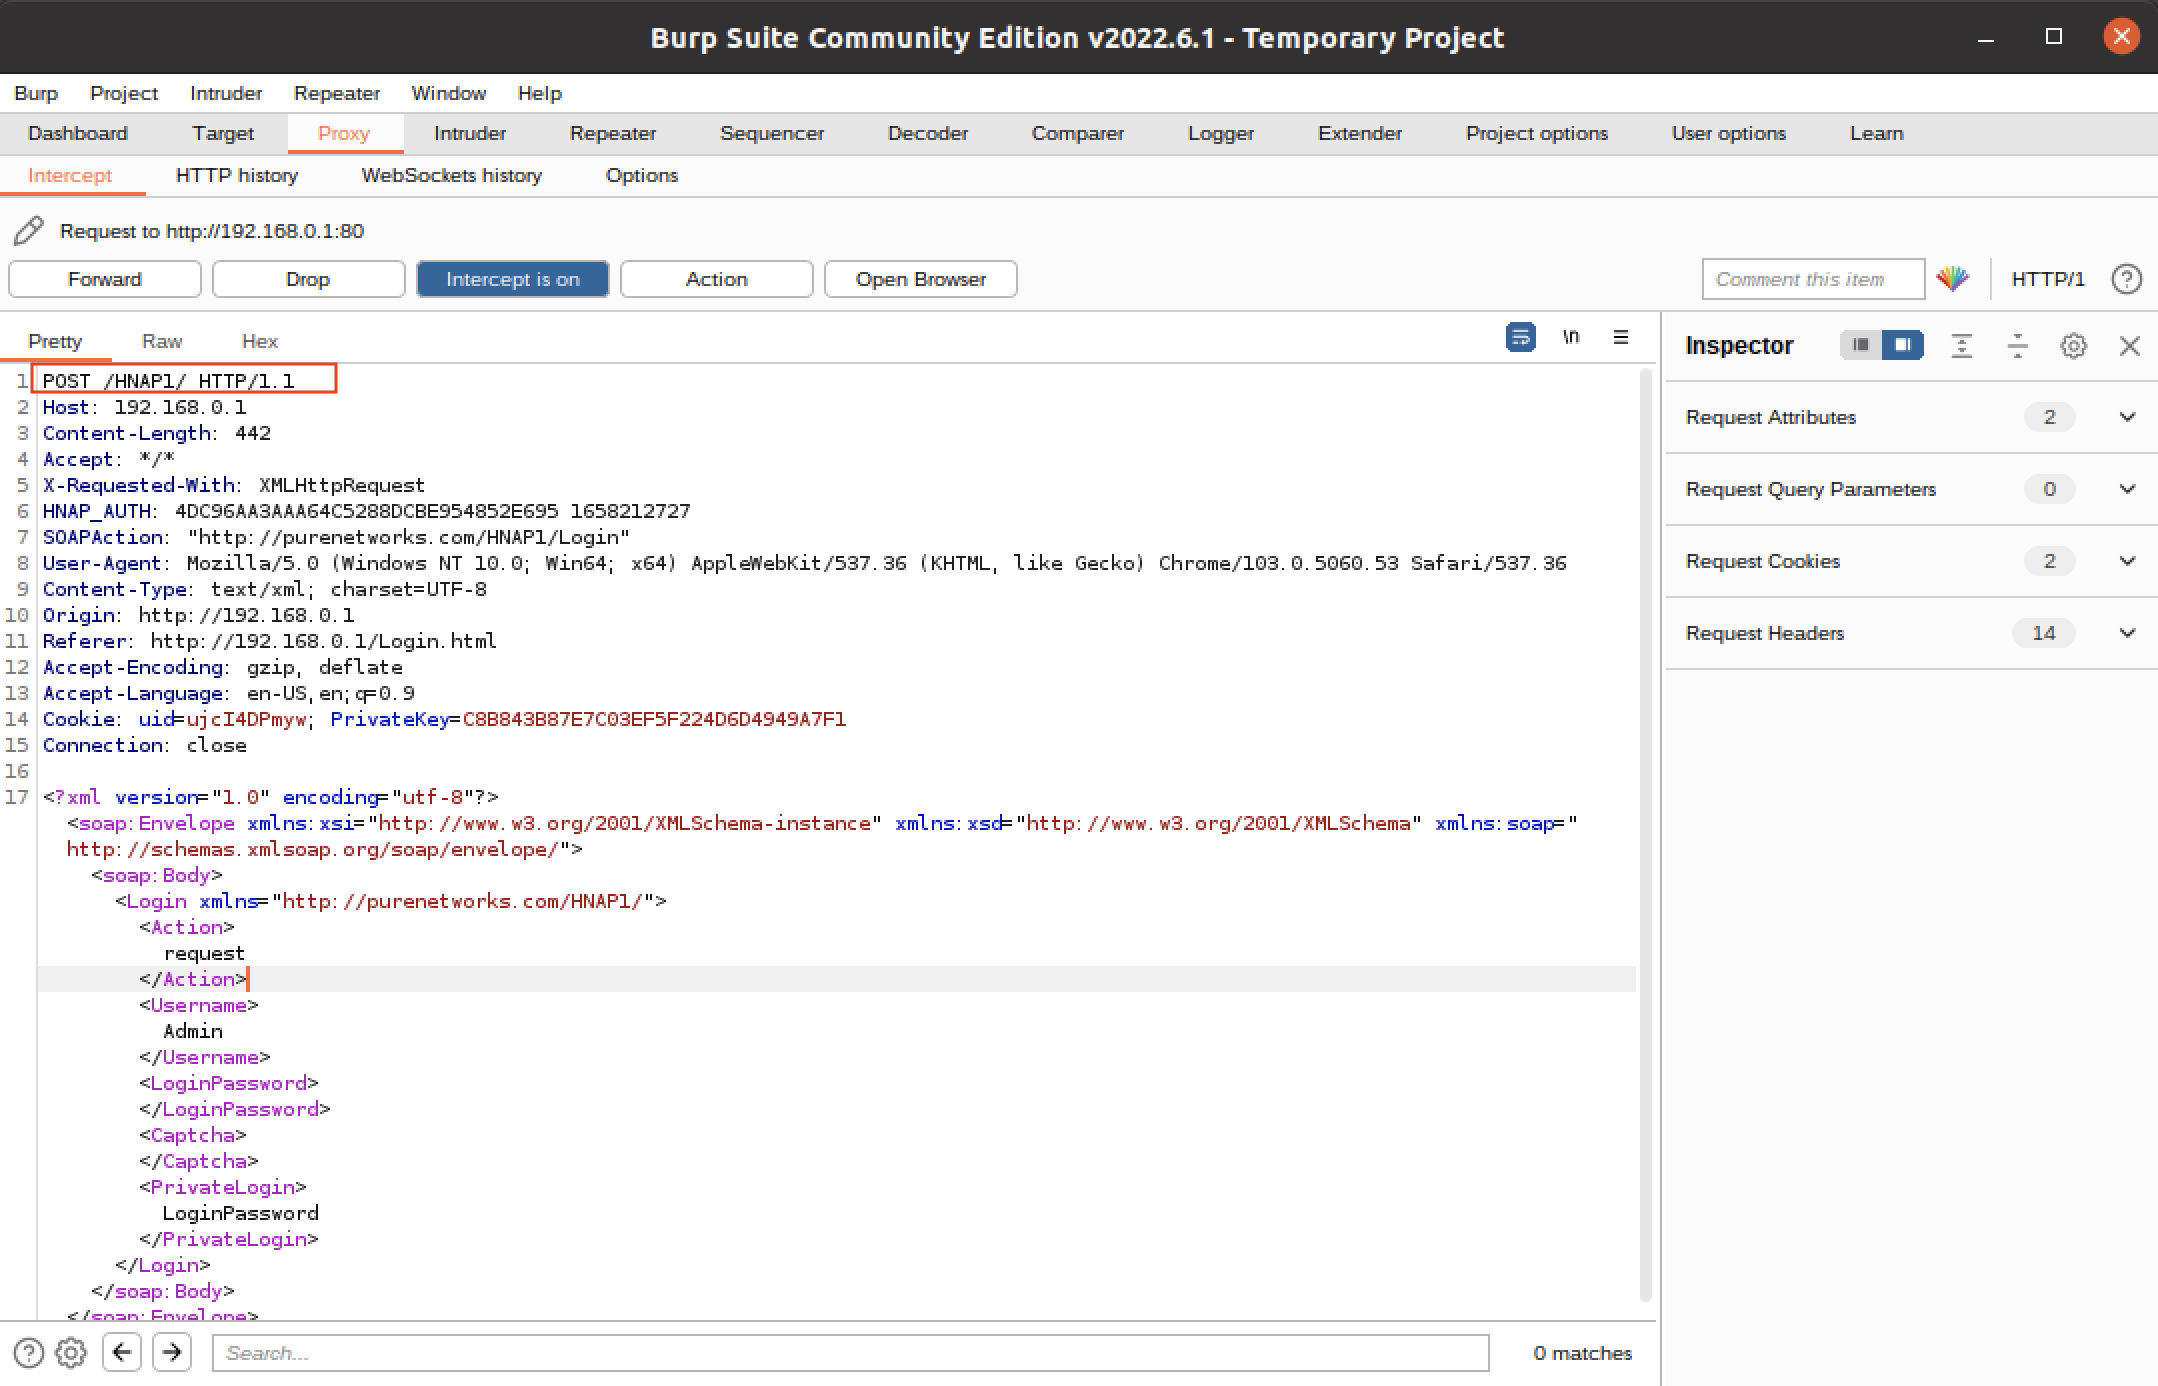Click the Search input field
Viewport: 2158px width, 1386px height.
(850, 1353)
